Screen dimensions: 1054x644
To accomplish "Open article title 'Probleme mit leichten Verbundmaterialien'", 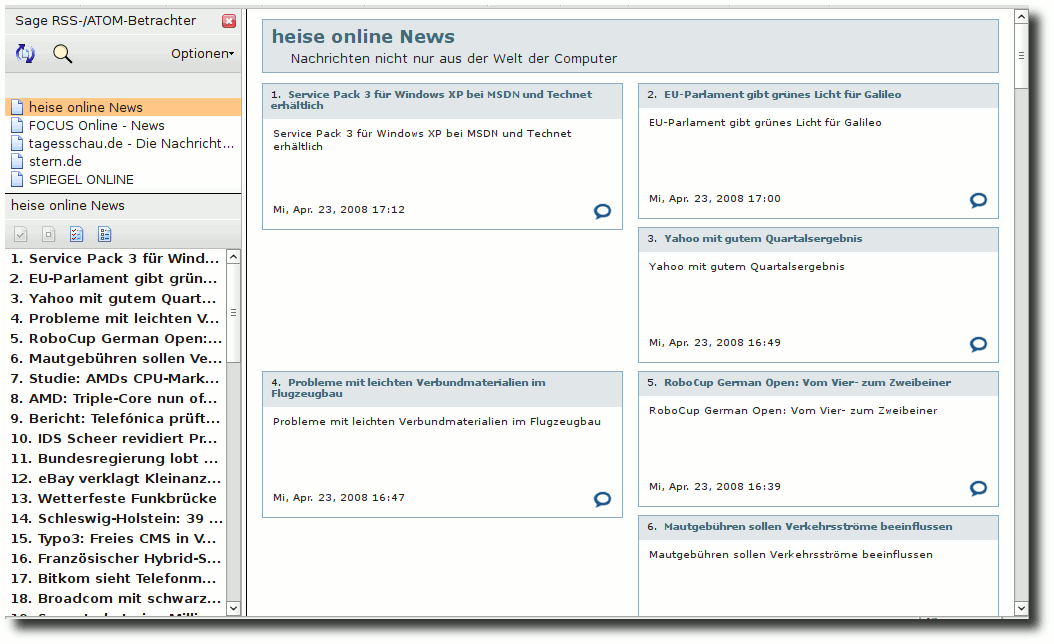I will (x=409, y=388).
